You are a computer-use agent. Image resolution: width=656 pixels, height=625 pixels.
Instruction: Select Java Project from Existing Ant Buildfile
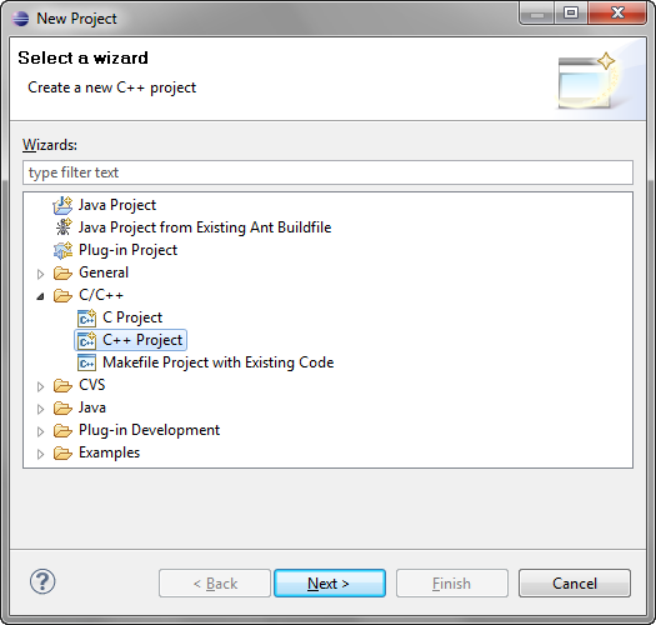pyautogui.click(x=204, y=227)
